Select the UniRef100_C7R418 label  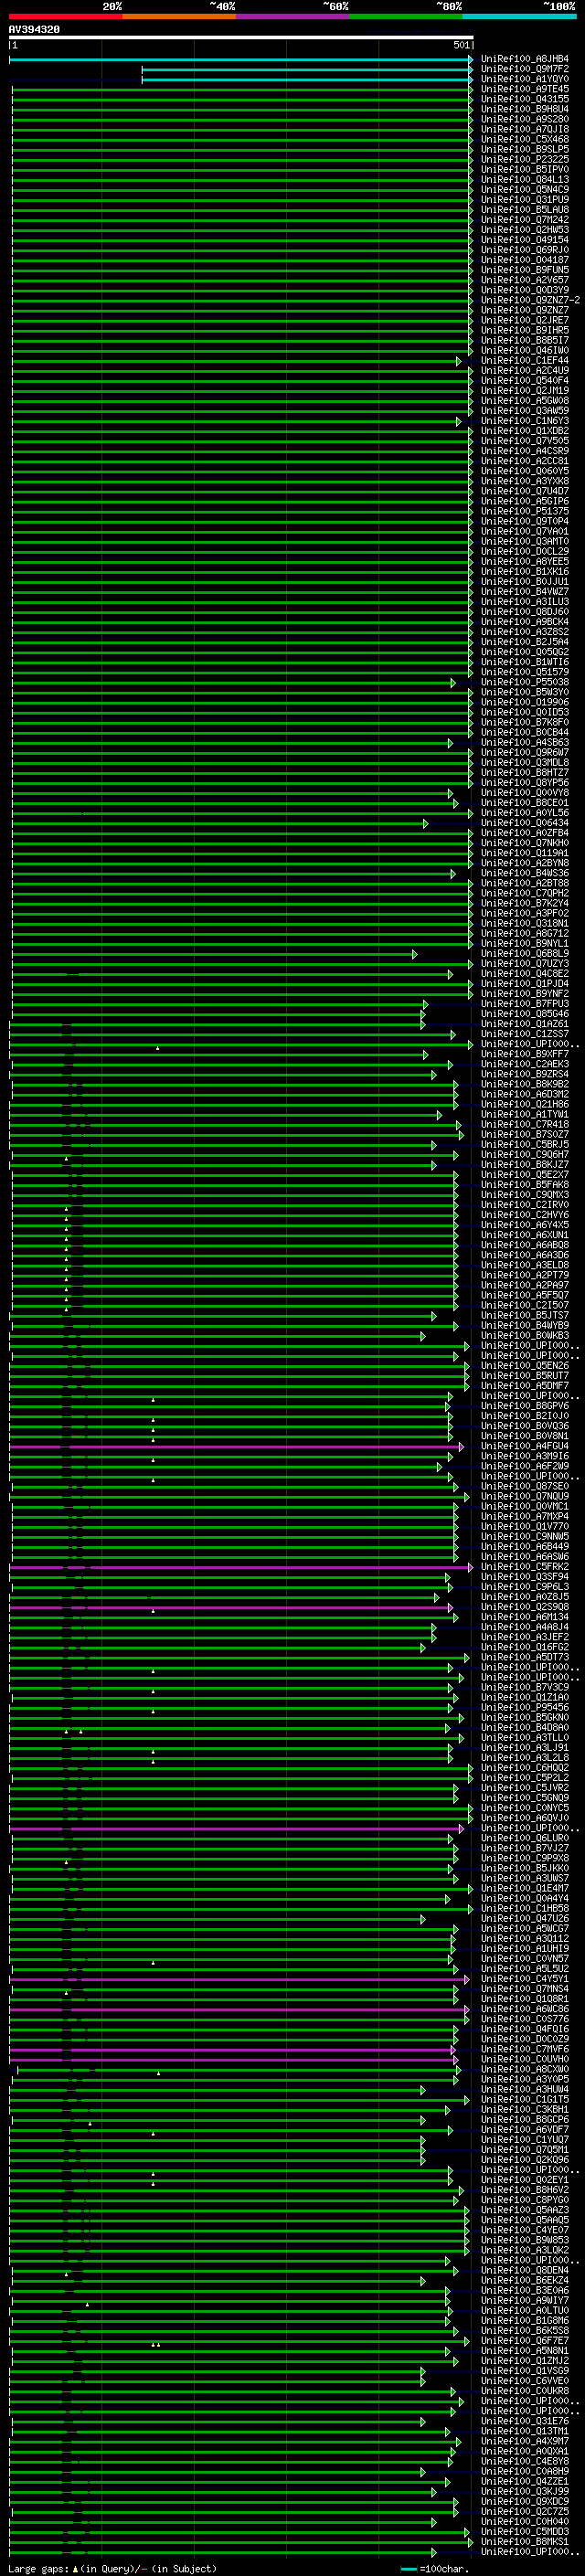pos(524,1125)
